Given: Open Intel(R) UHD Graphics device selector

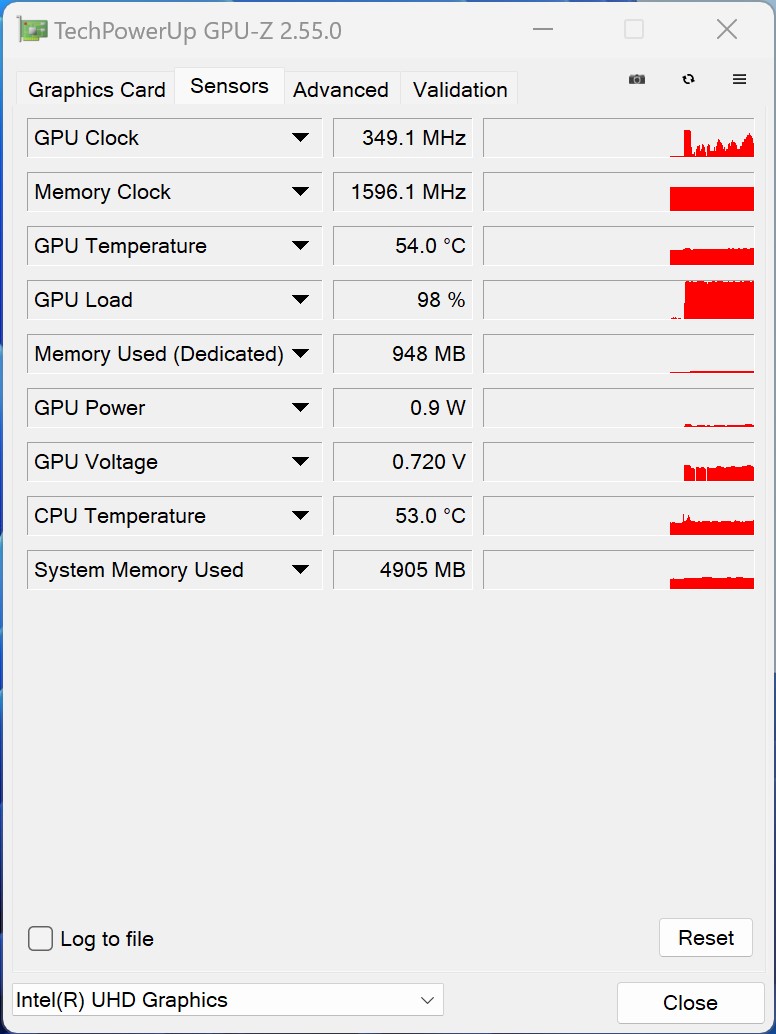Looking at the screenshot, I should (x=227, y=1000).
